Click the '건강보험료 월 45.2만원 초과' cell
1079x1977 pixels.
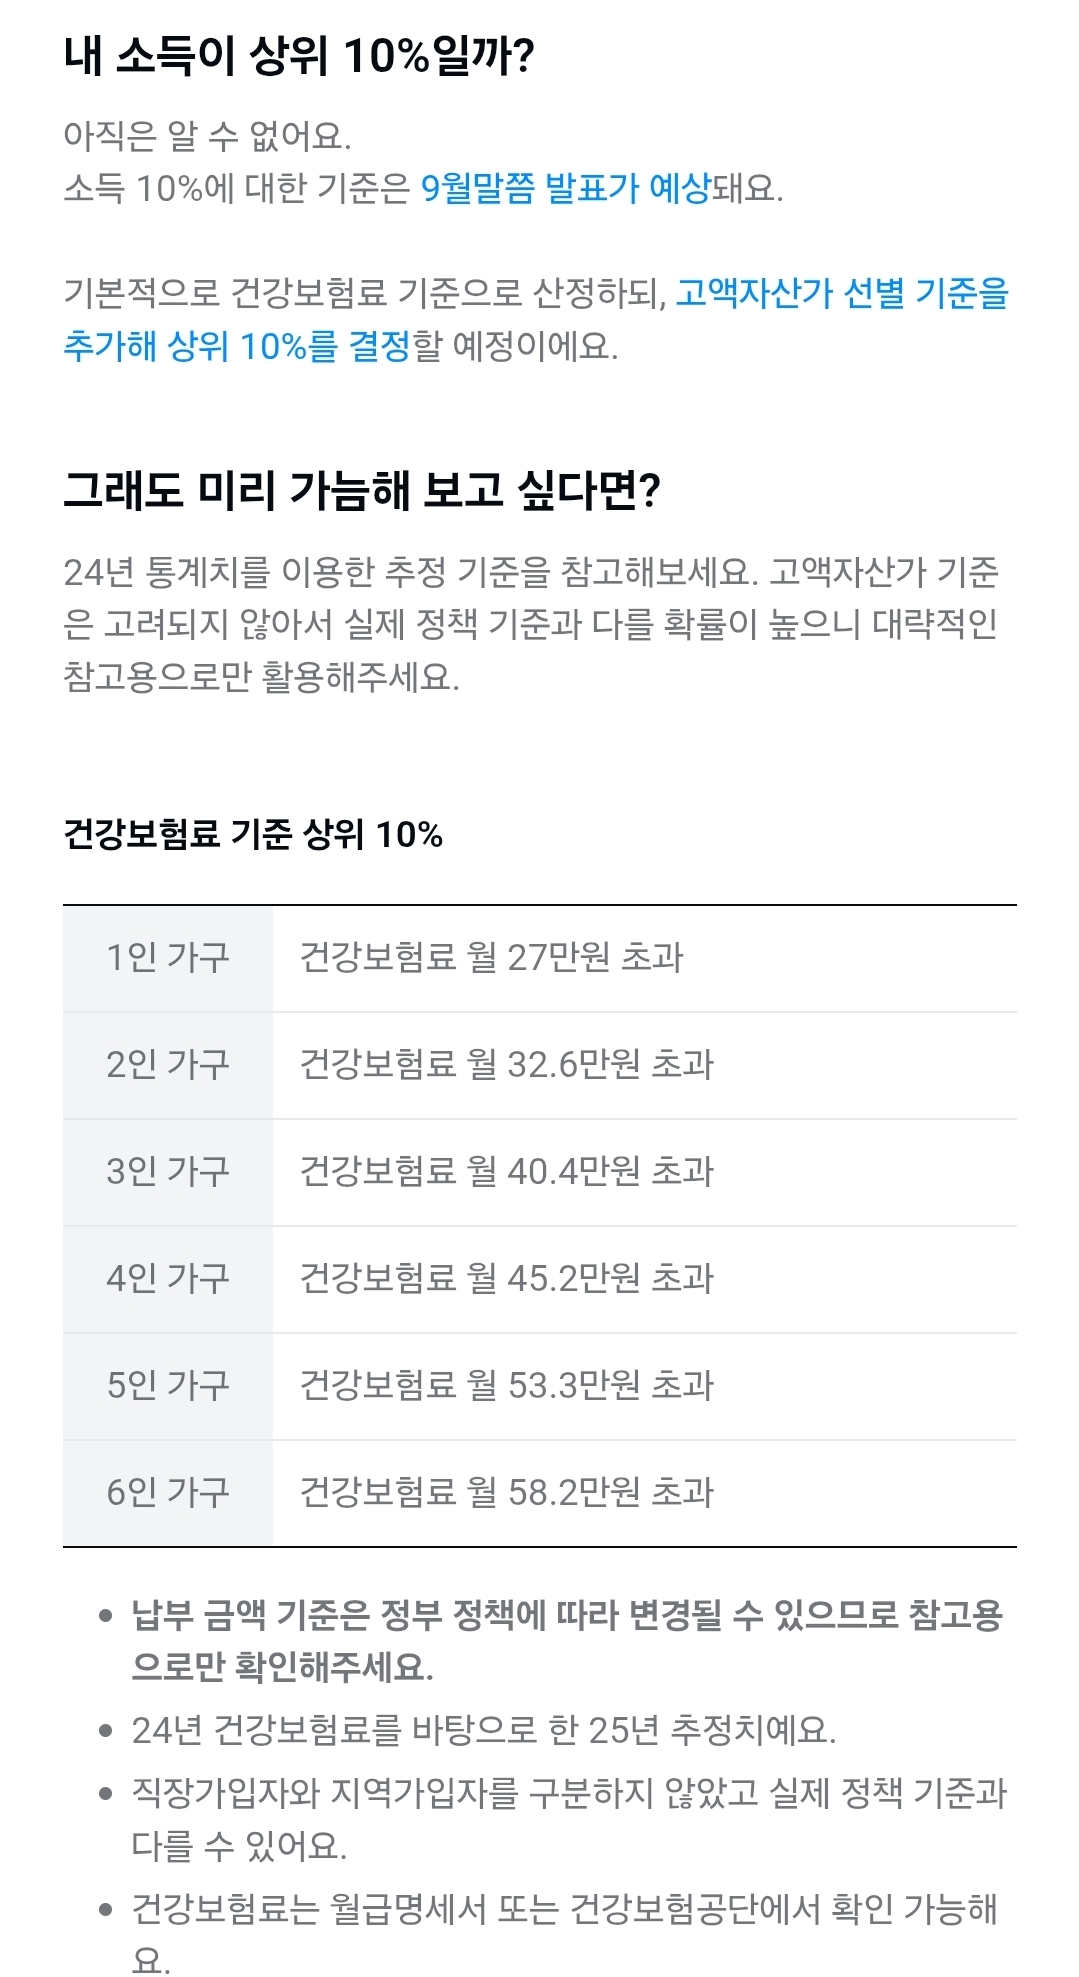[x=506, y=1279]
